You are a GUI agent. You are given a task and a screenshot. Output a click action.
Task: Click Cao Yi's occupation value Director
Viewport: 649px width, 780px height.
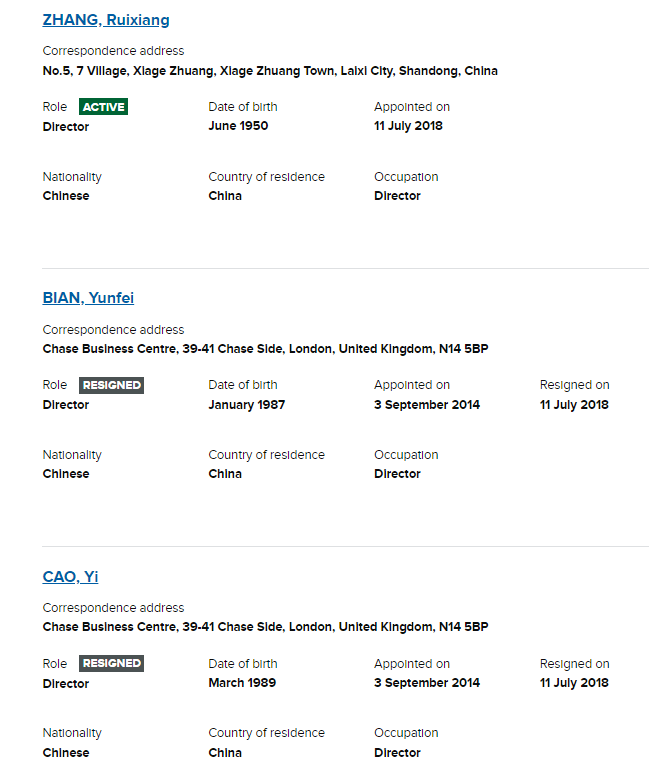pyautogui.click(x=397, y=753)
